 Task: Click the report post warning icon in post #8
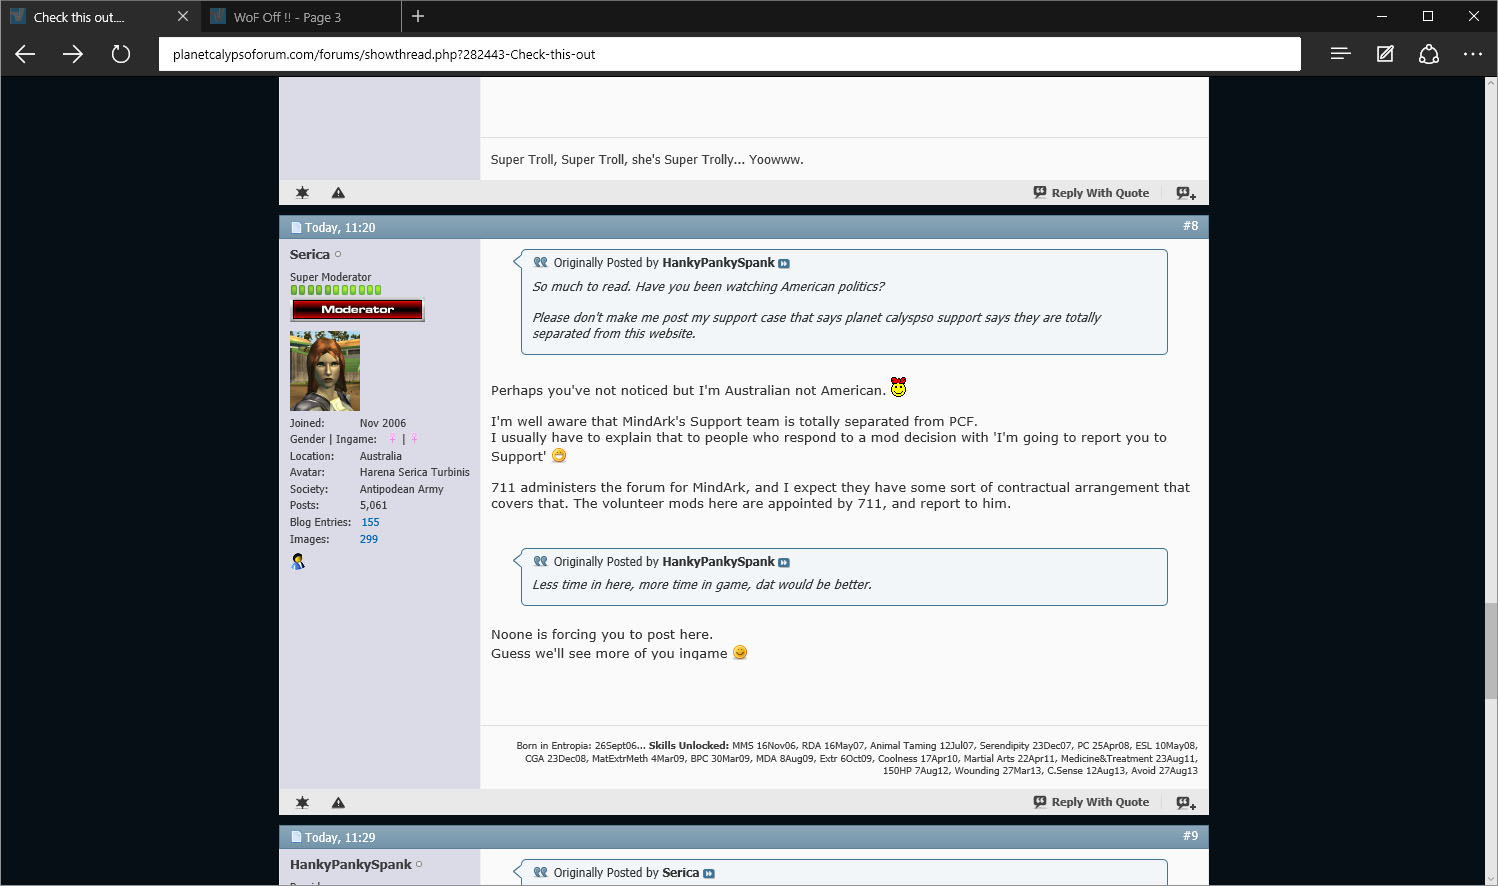[338, 803]
